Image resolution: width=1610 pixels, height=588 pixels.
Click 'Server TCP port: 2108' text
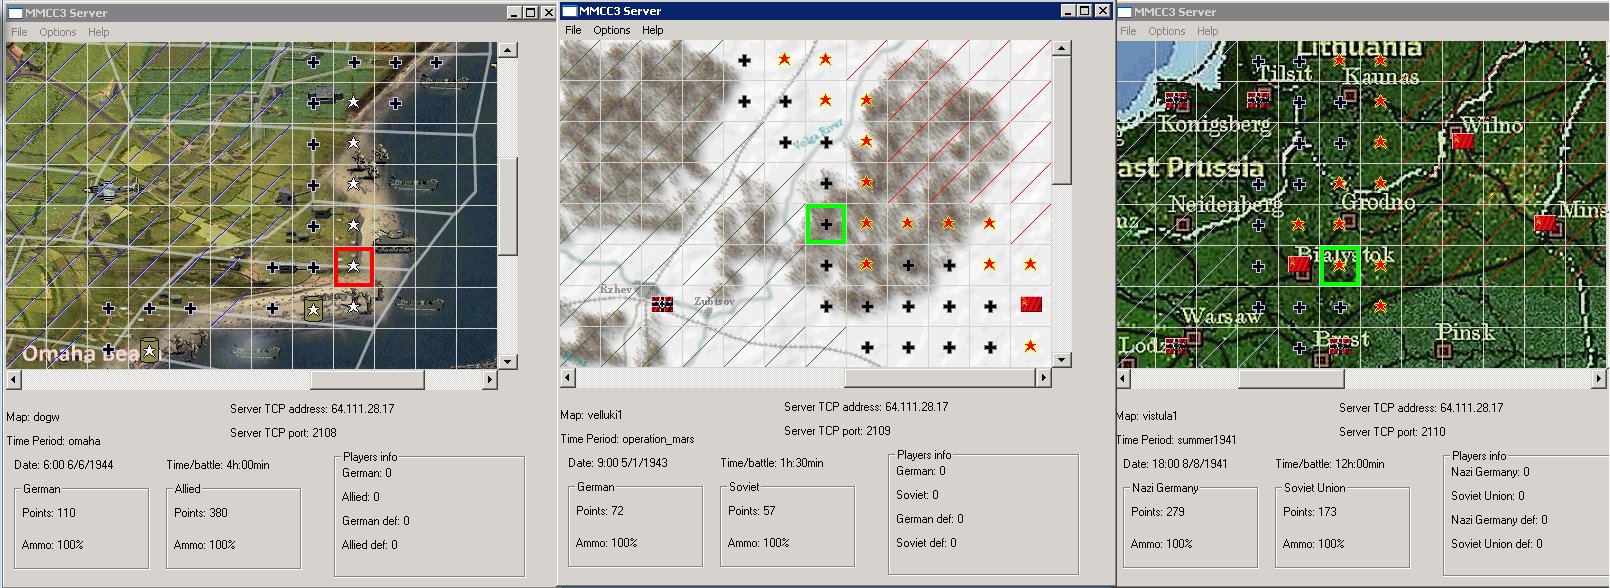point(283,433)
